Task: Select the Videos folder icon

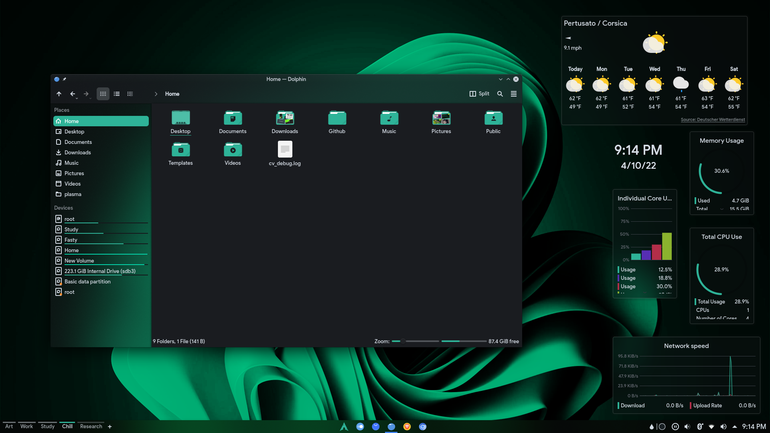Action: [x=232, y=154]
